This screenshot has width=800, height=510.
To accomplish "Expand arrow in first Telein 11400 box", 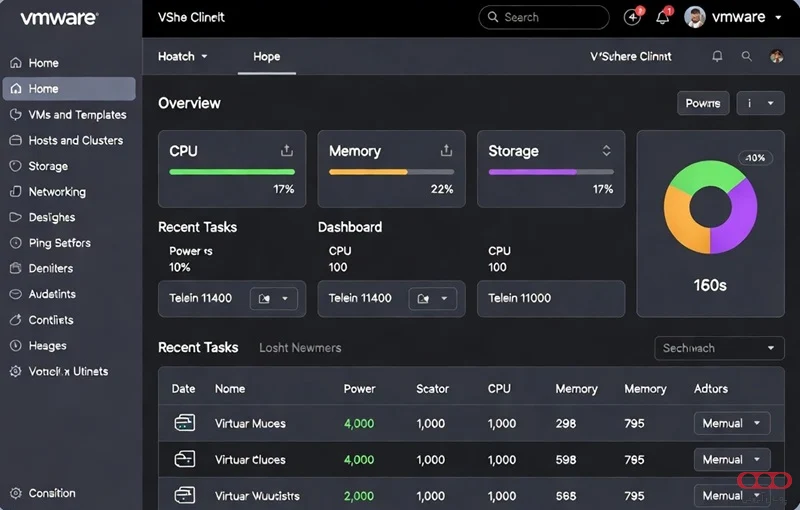I will pos(285,298).
